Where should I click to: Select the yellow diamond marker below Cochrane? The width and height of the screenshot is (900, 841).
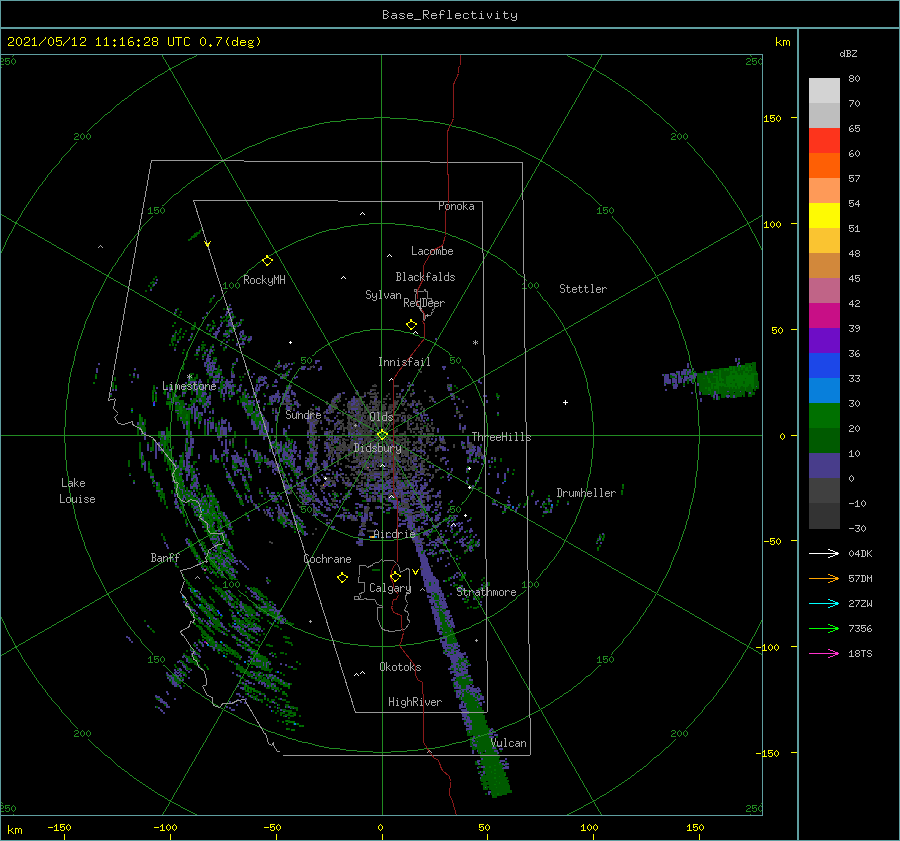tap(342, 578)
